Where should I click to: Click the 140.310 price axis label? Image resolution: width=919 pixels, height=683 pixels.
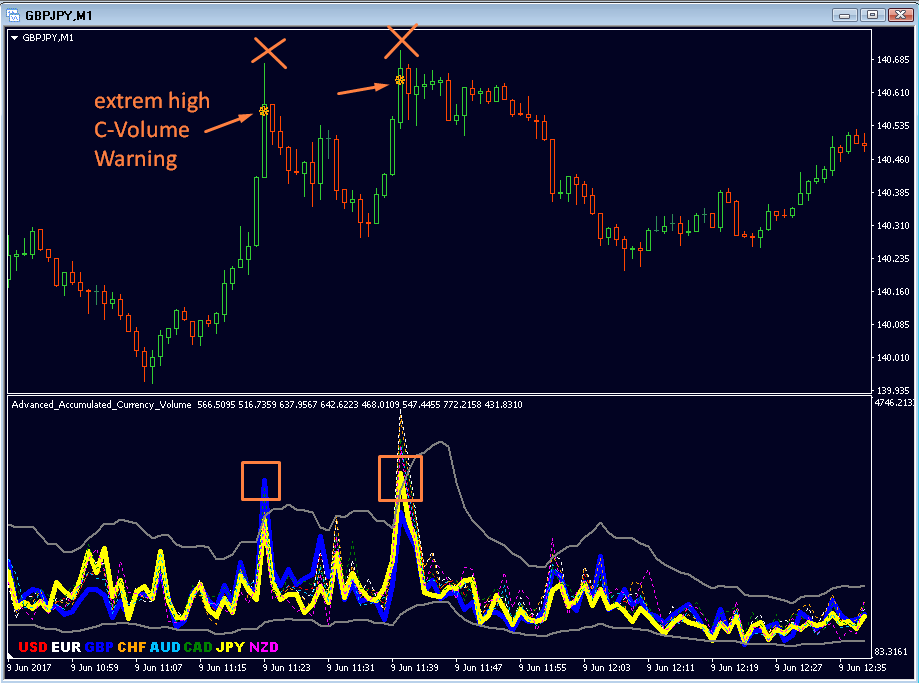[x=893, y=226]
